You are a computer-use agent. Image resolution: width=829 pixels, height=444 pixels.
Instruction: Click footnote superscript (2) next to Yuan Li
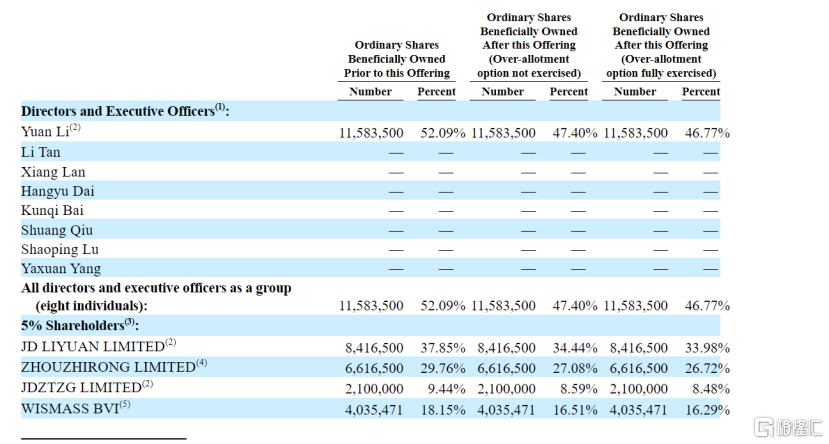74,128
